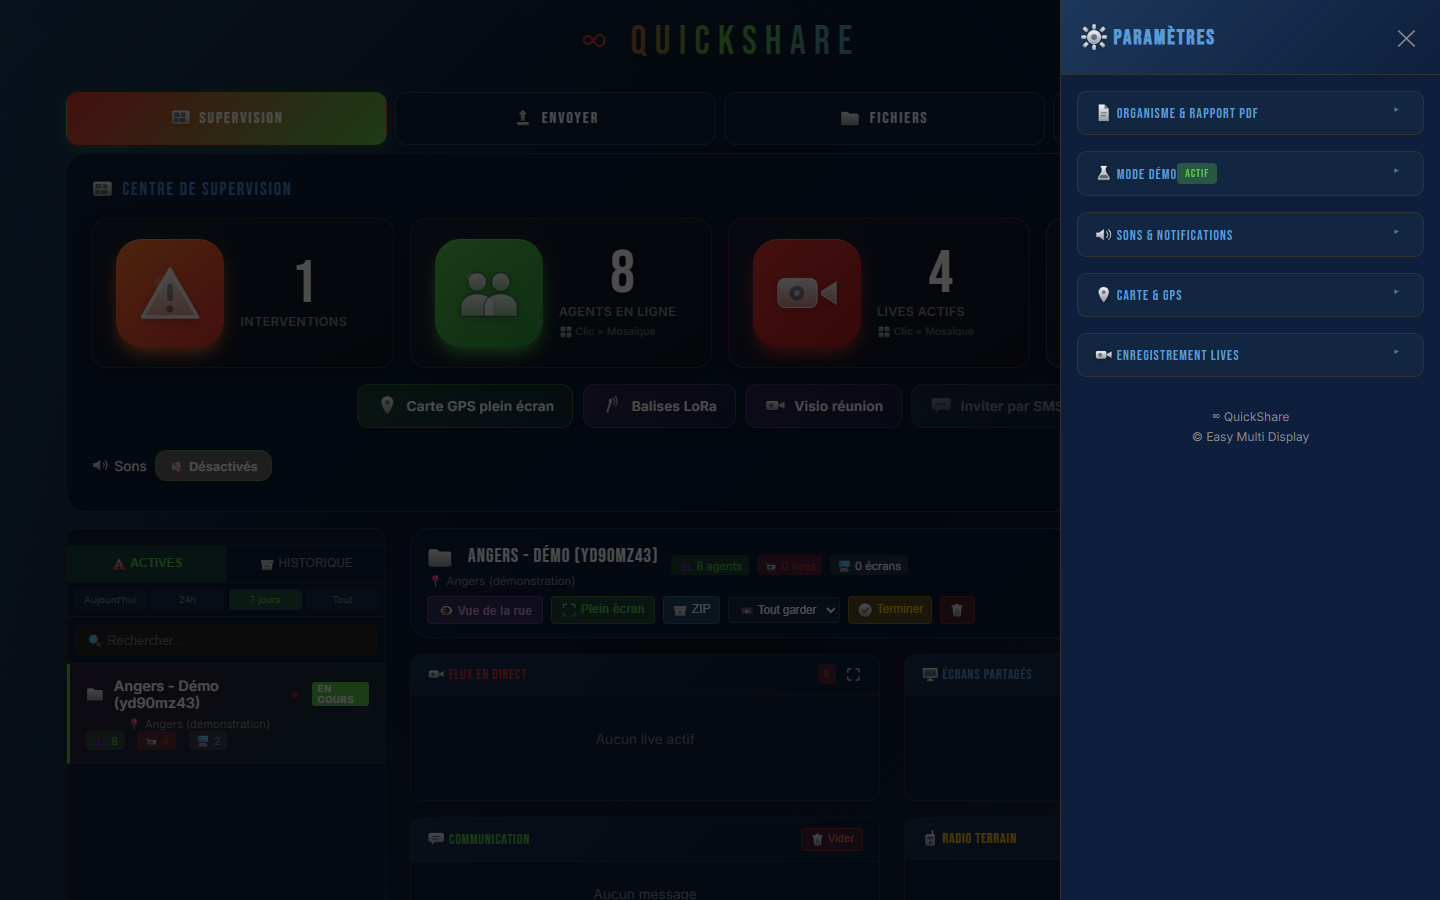Toggle the Sons Désactivés switch
This screenshot has height=900, width=1440.
[x=213, y=466]
